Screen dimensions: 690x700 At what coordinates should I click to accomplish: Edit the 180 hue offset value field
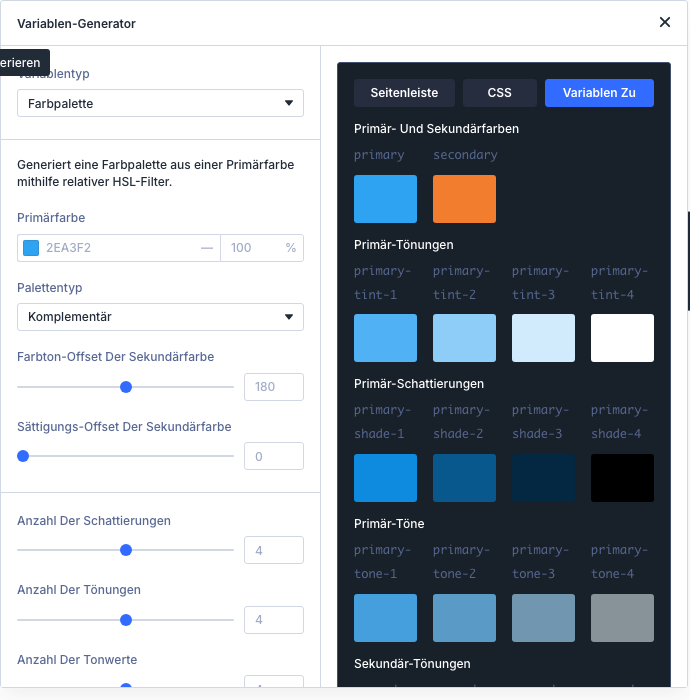(274, 387)
